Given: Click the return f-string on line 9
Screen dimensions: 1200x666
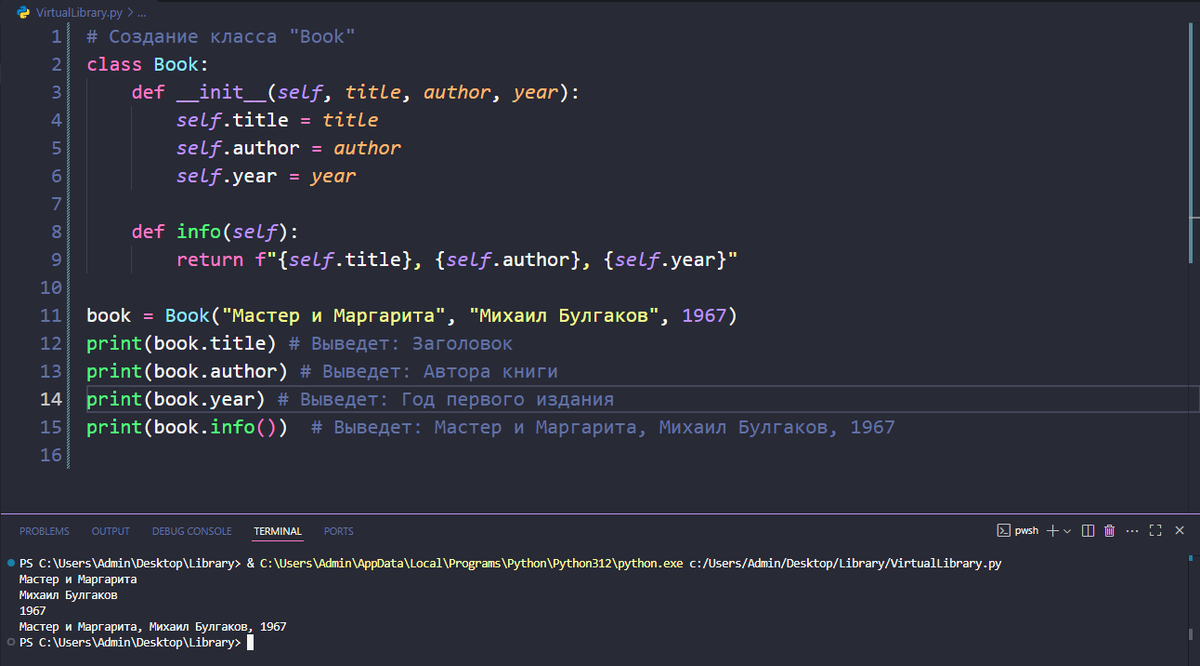Looking at the screenshot, I should click(x=457, y=260).
